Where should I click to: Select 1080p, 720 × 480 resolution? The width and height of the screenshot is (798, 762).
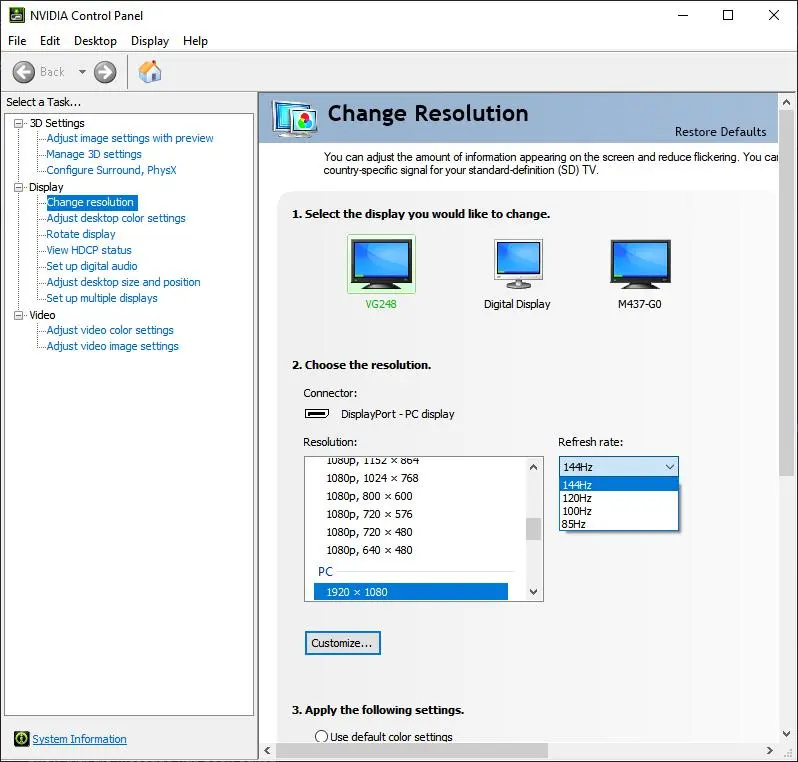369,532
